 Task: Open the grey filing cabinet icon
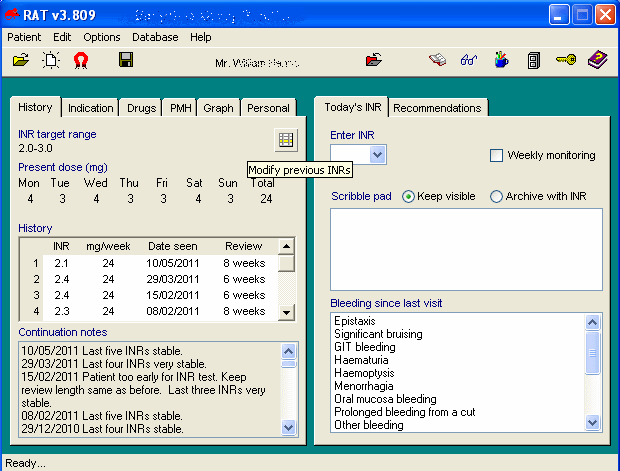533,61
